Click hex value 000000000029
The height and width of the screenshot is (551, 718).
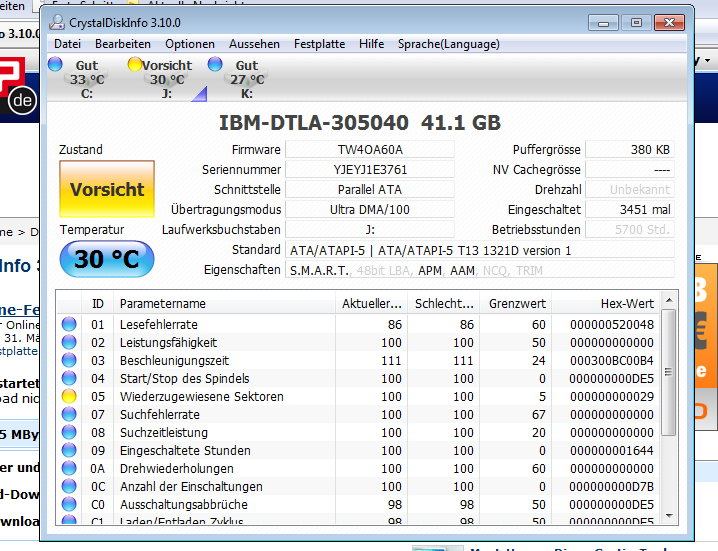click(612, 397)
